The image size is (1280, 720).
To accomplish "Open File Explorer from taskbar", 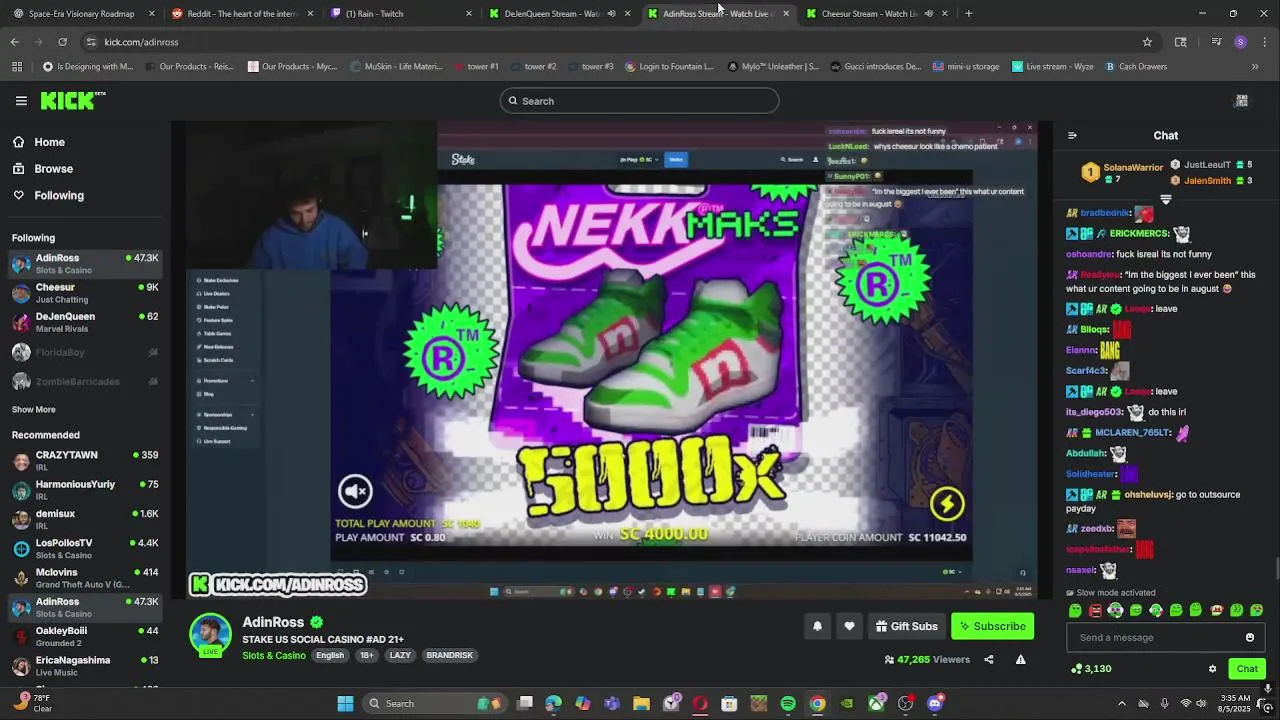I will (642, 704).
